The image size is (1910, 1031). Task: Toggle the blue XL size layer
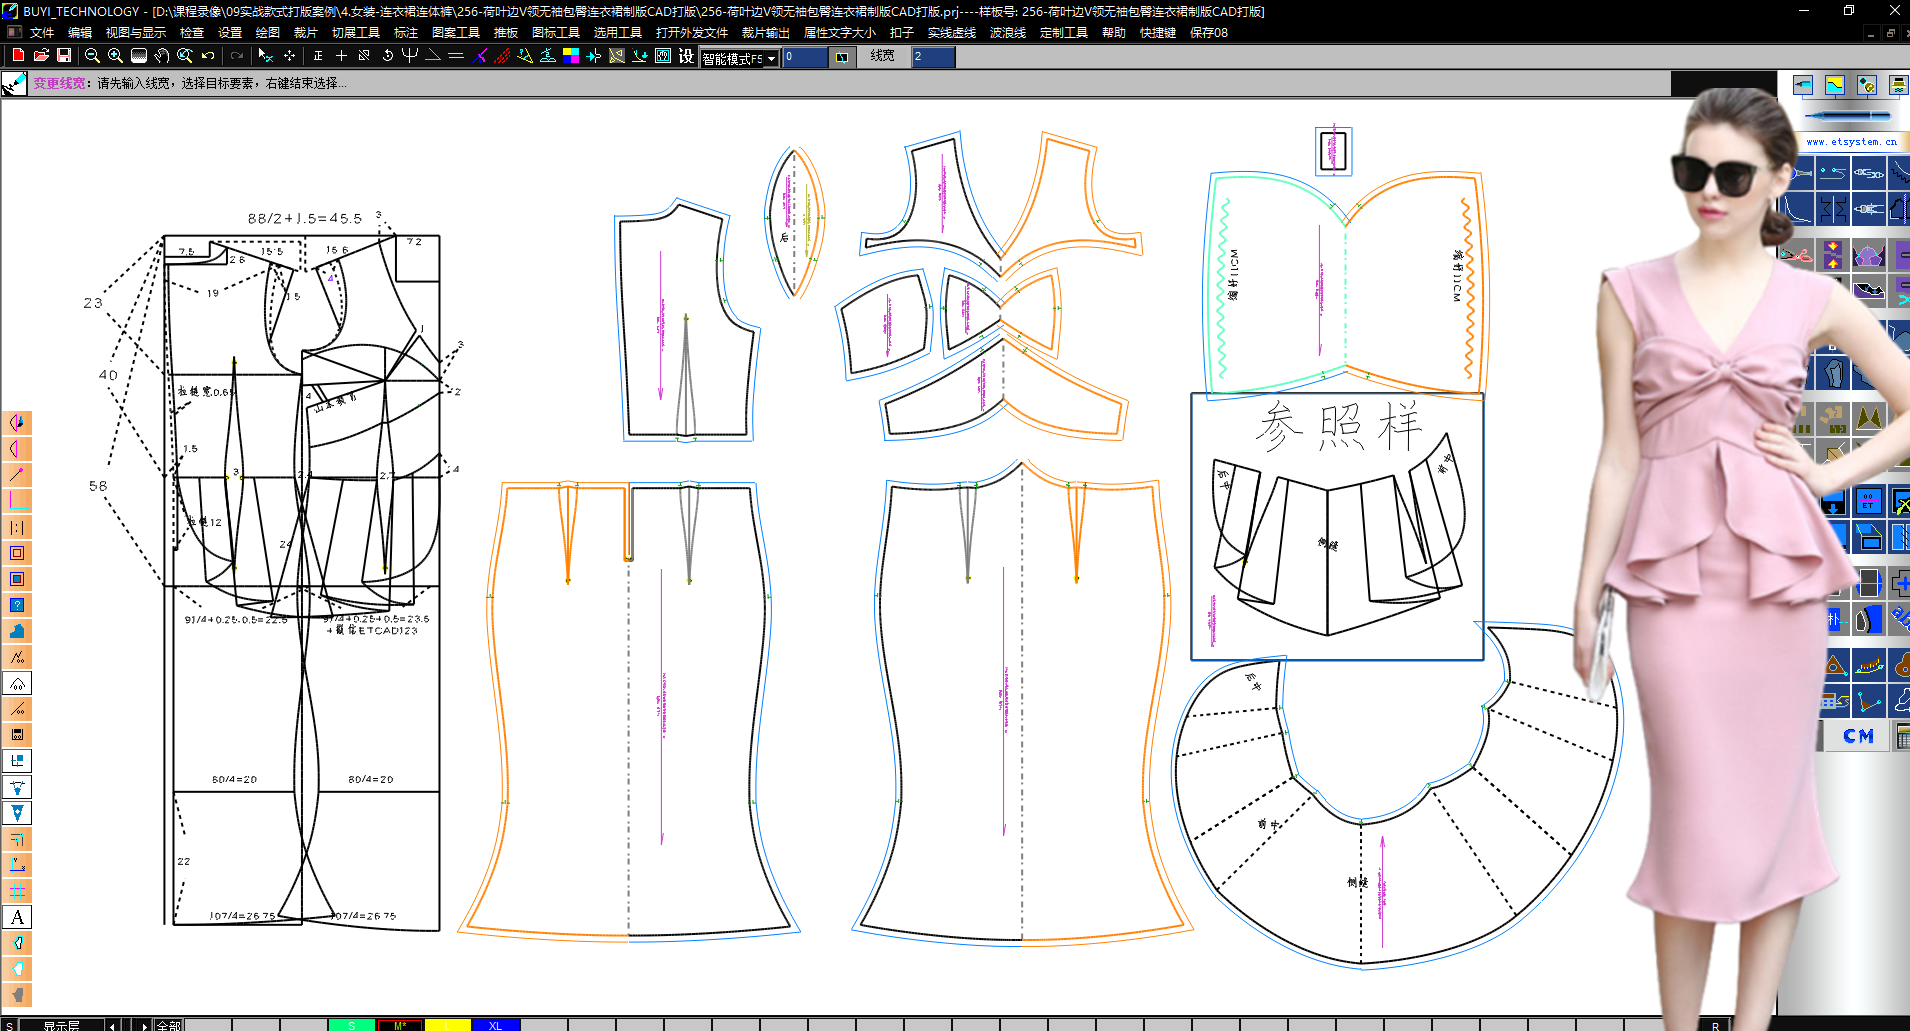tap(495, 1025)
